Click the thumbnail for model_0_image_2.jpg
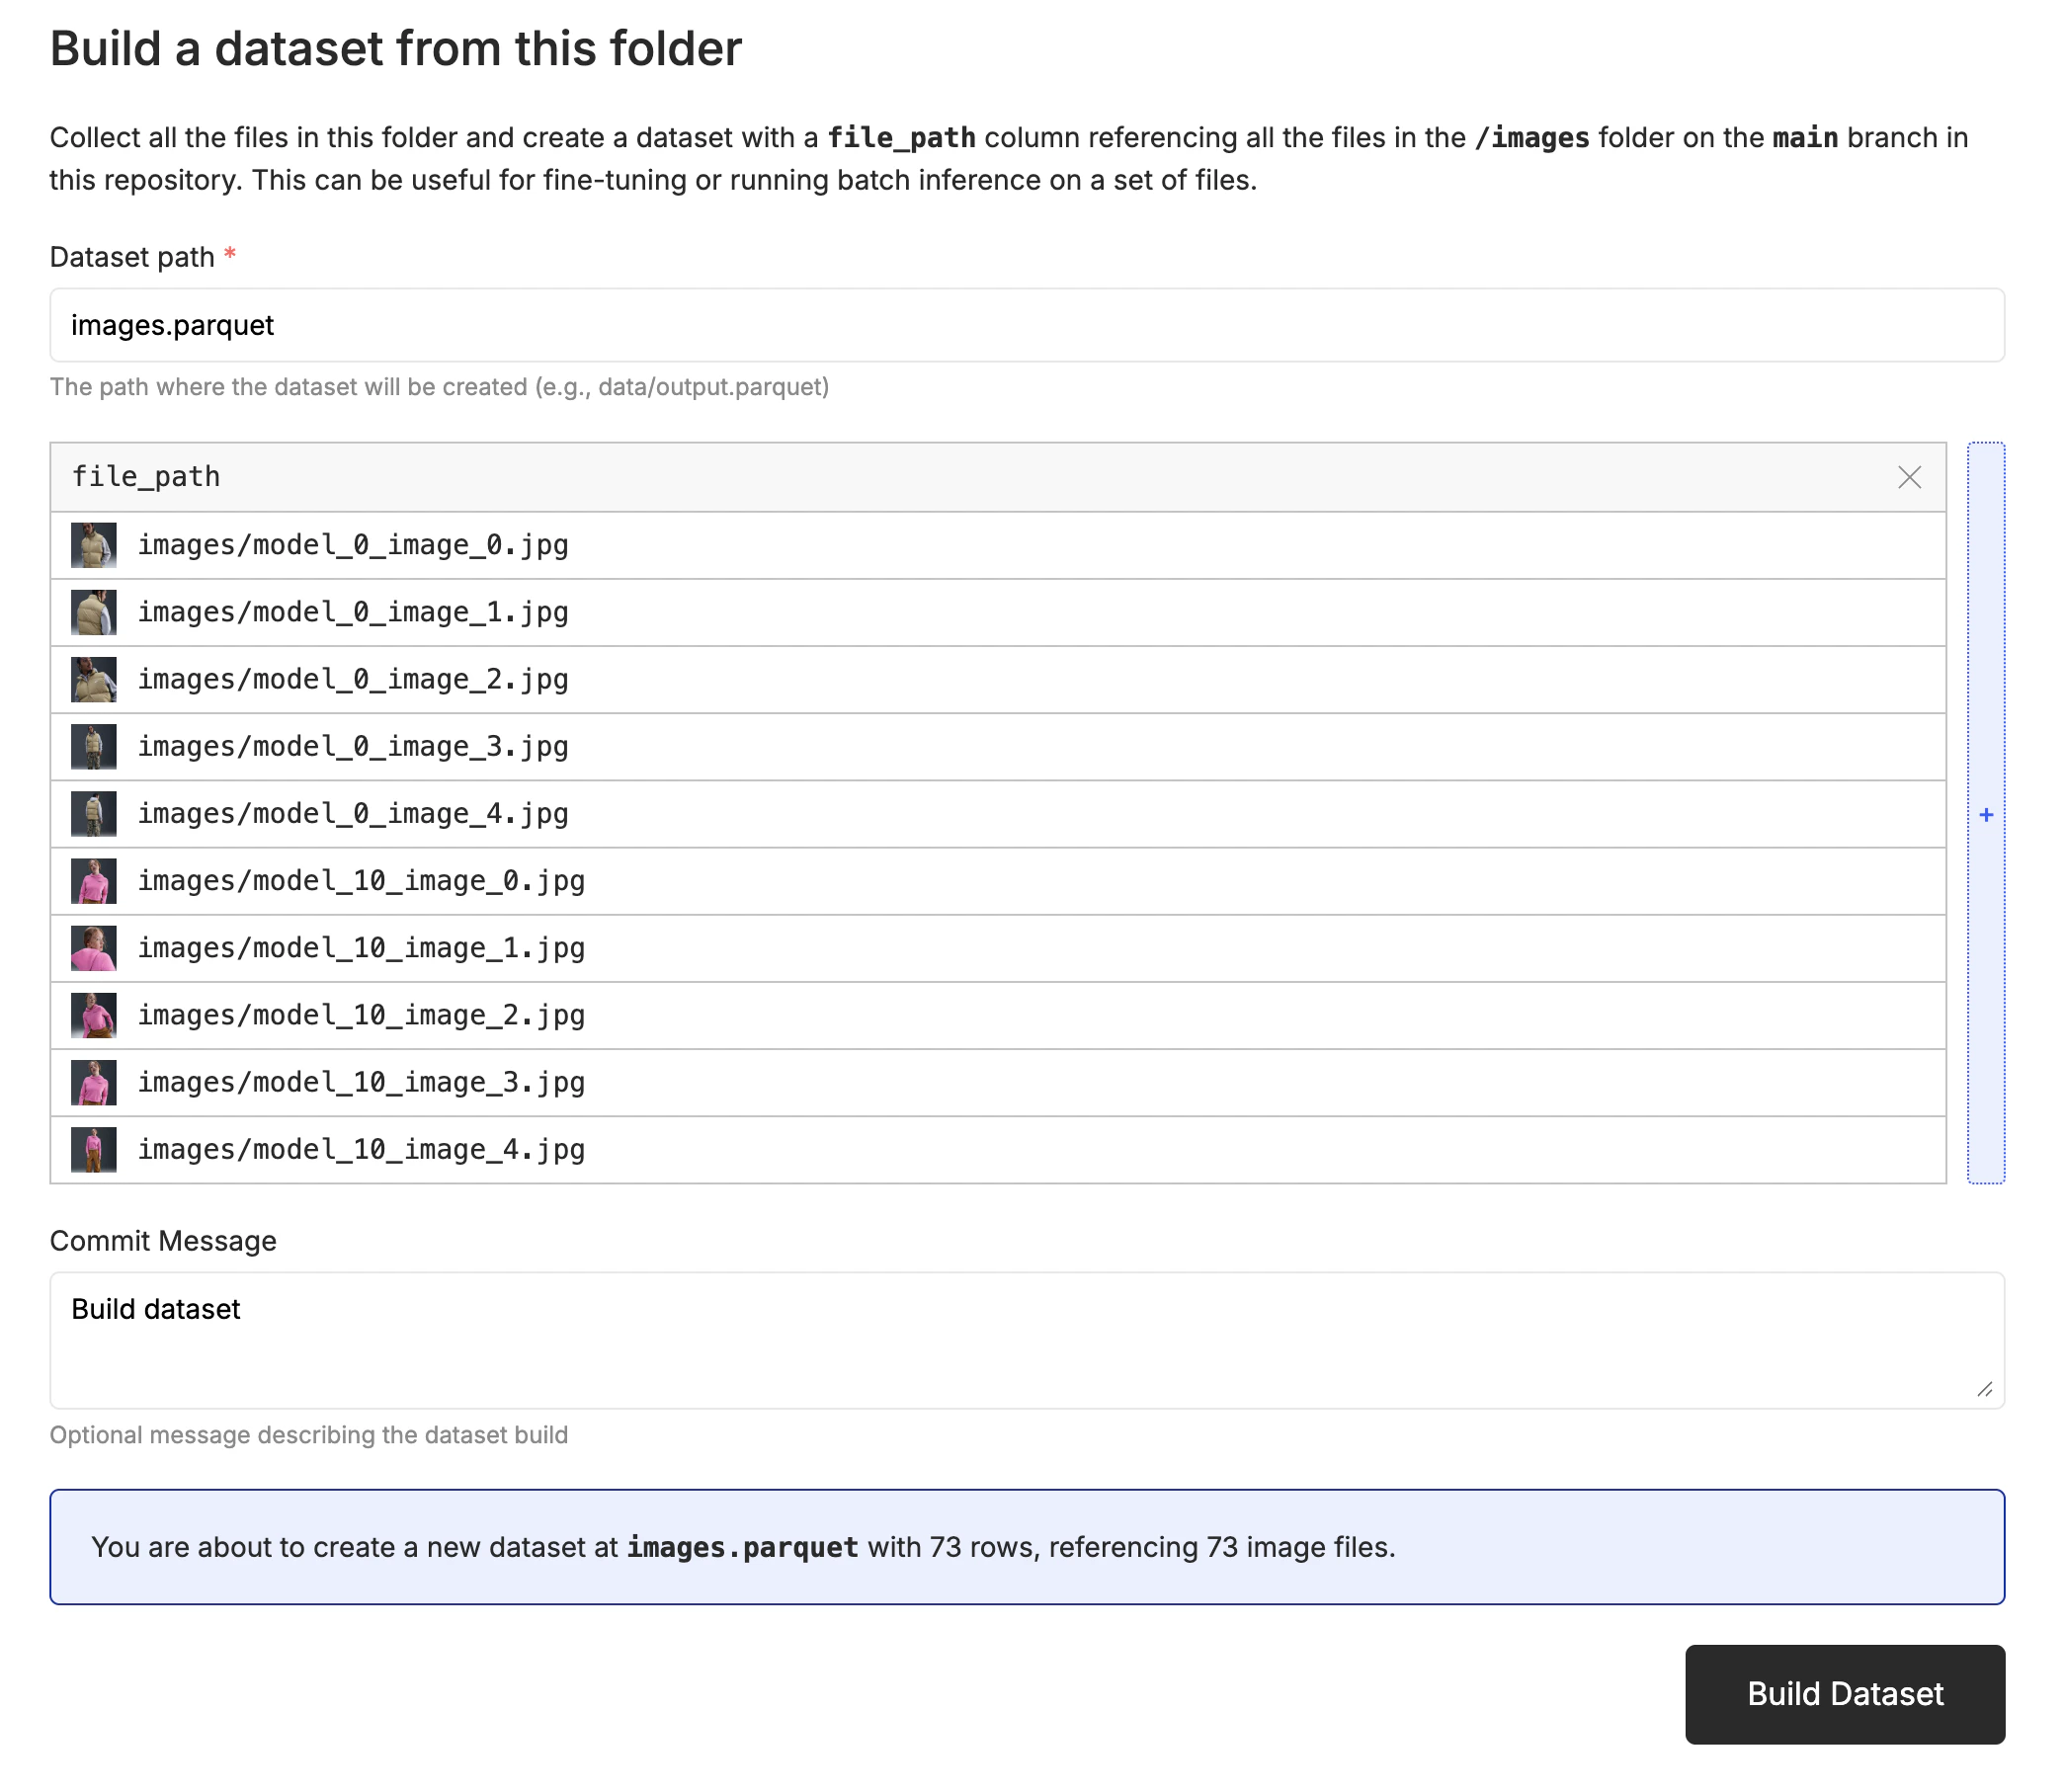Image resolution: width=2065 pixels, height=1792 pixels. click(94, 679)
